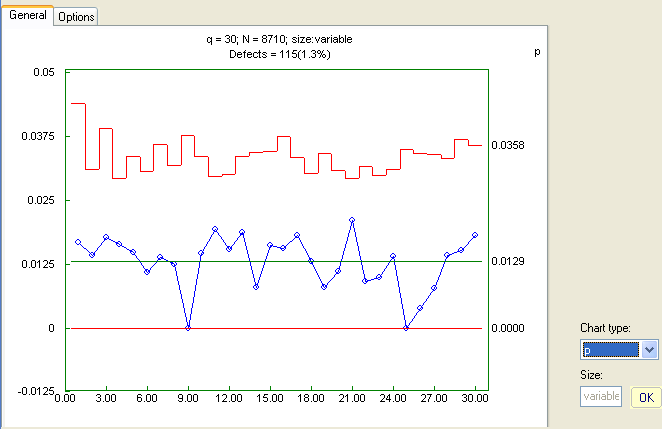This screenshot has height=429, width=662.
Task: Click the 15.00 x-axis tick label
Action: (x=269, y=399)
